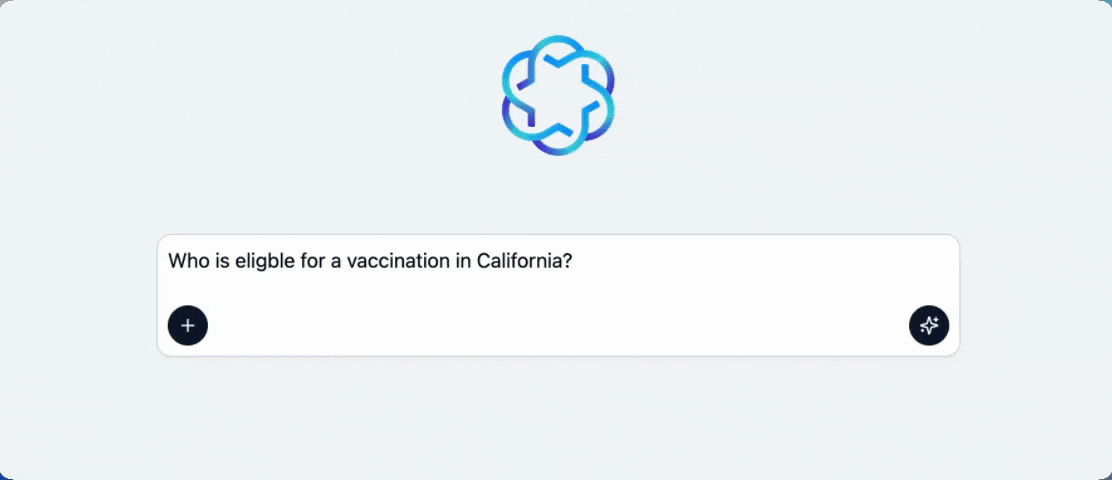Click the plus icon to add attachment
Viewport: 1112px width, 480px height.
pos(188,325)
